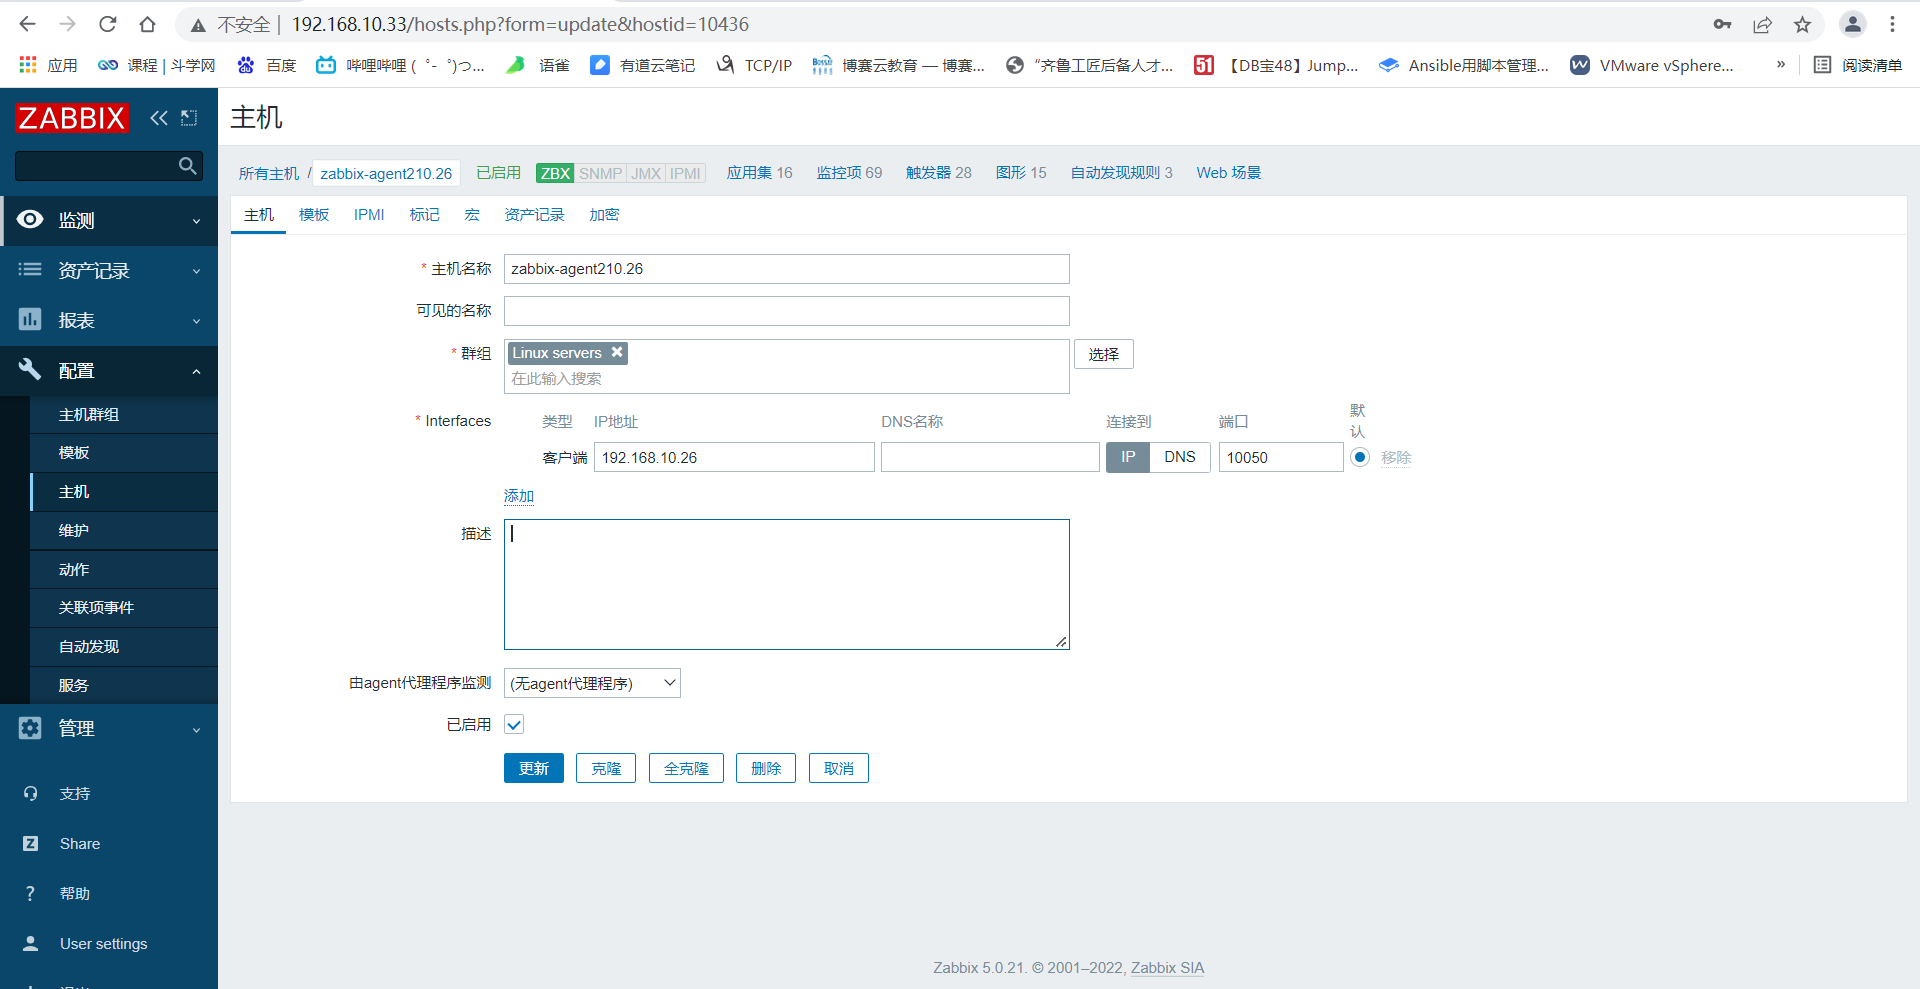Show more bookmarks with chevron
Image resolution: width=1920 pixels, height=989 pixels.
pos(1780,65)
